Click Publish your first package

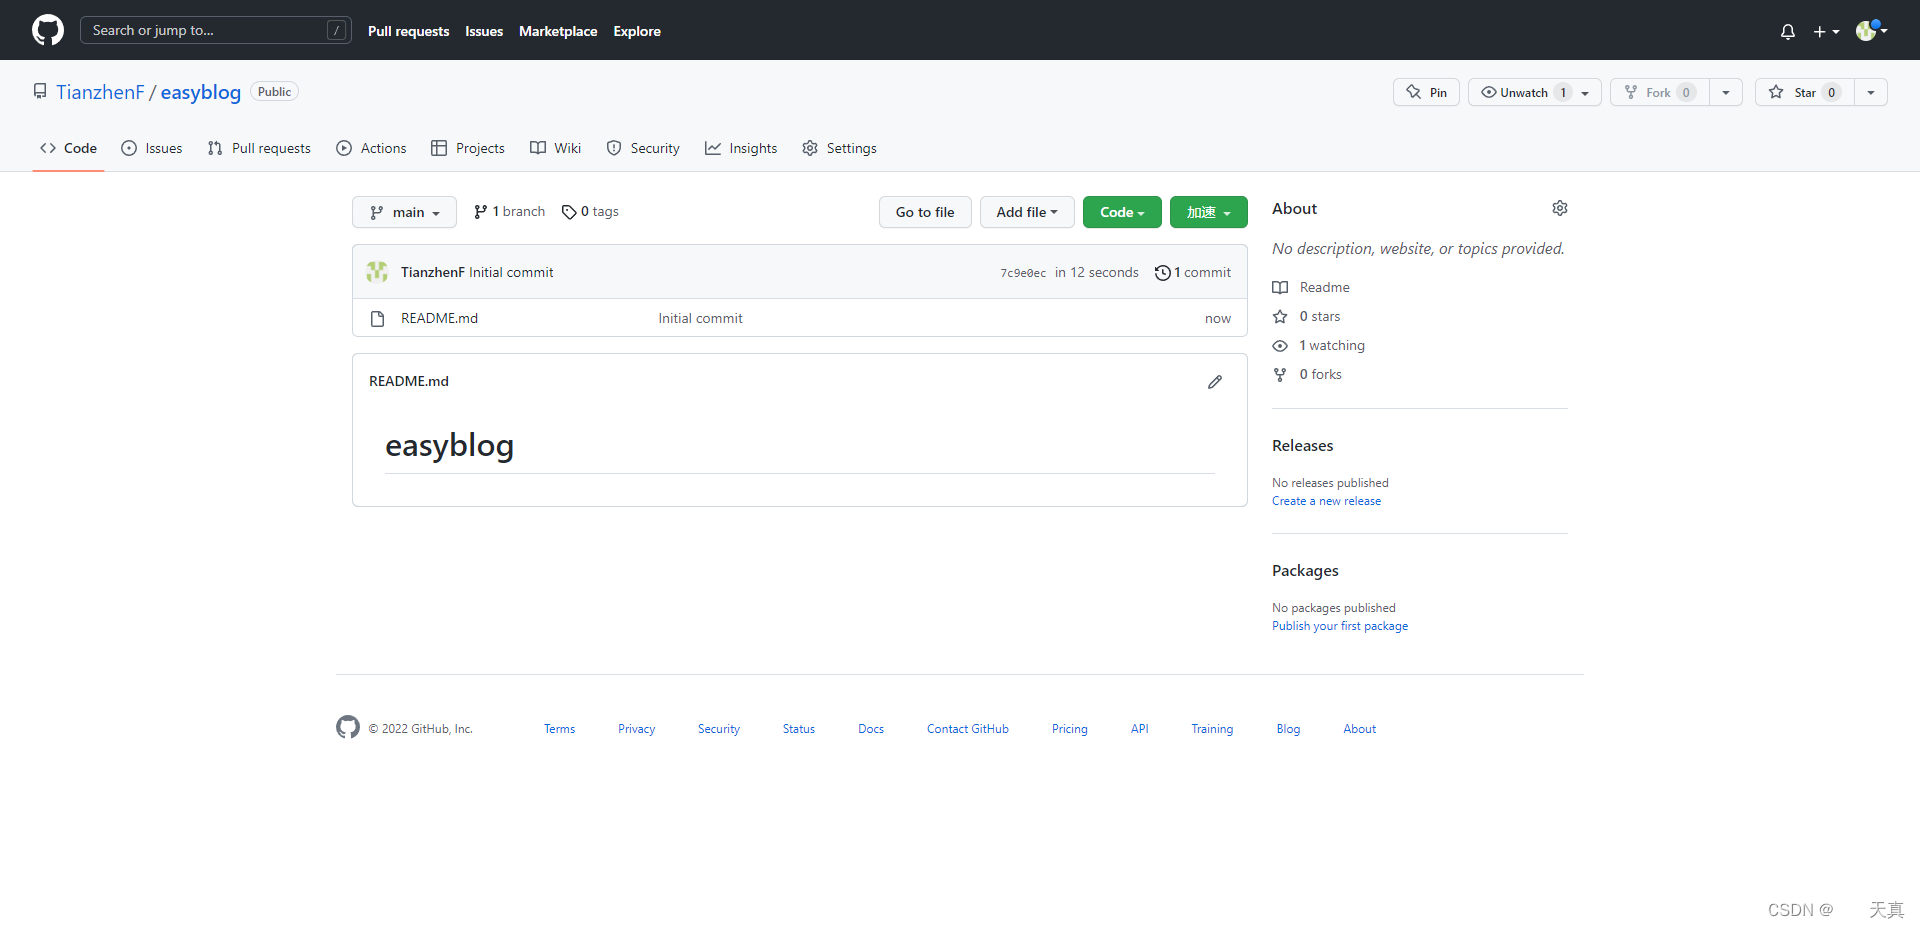[1340, 626]
